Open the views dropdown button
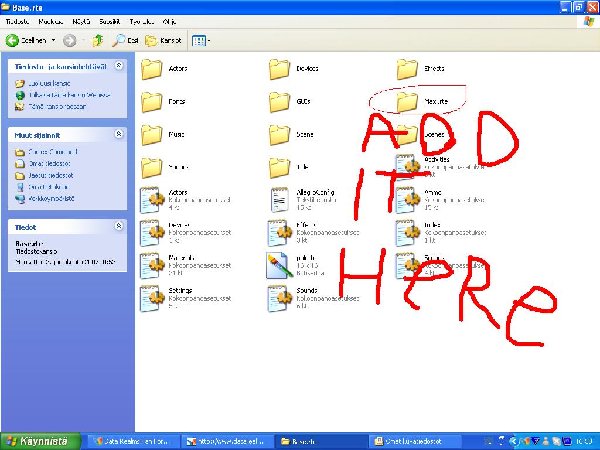600x450 pixels. pyautogui.click(x=201, y=40)
